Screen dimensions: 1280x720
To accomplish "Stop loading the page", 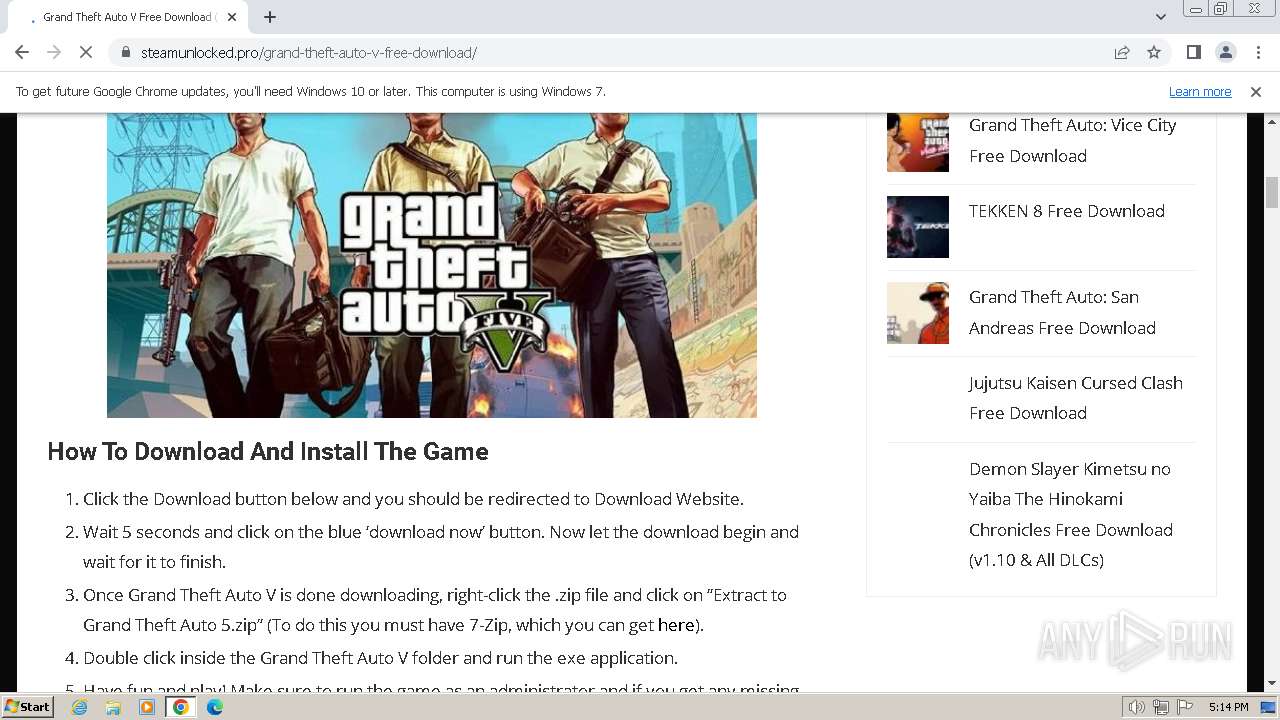I will click(x=86, y=52).
